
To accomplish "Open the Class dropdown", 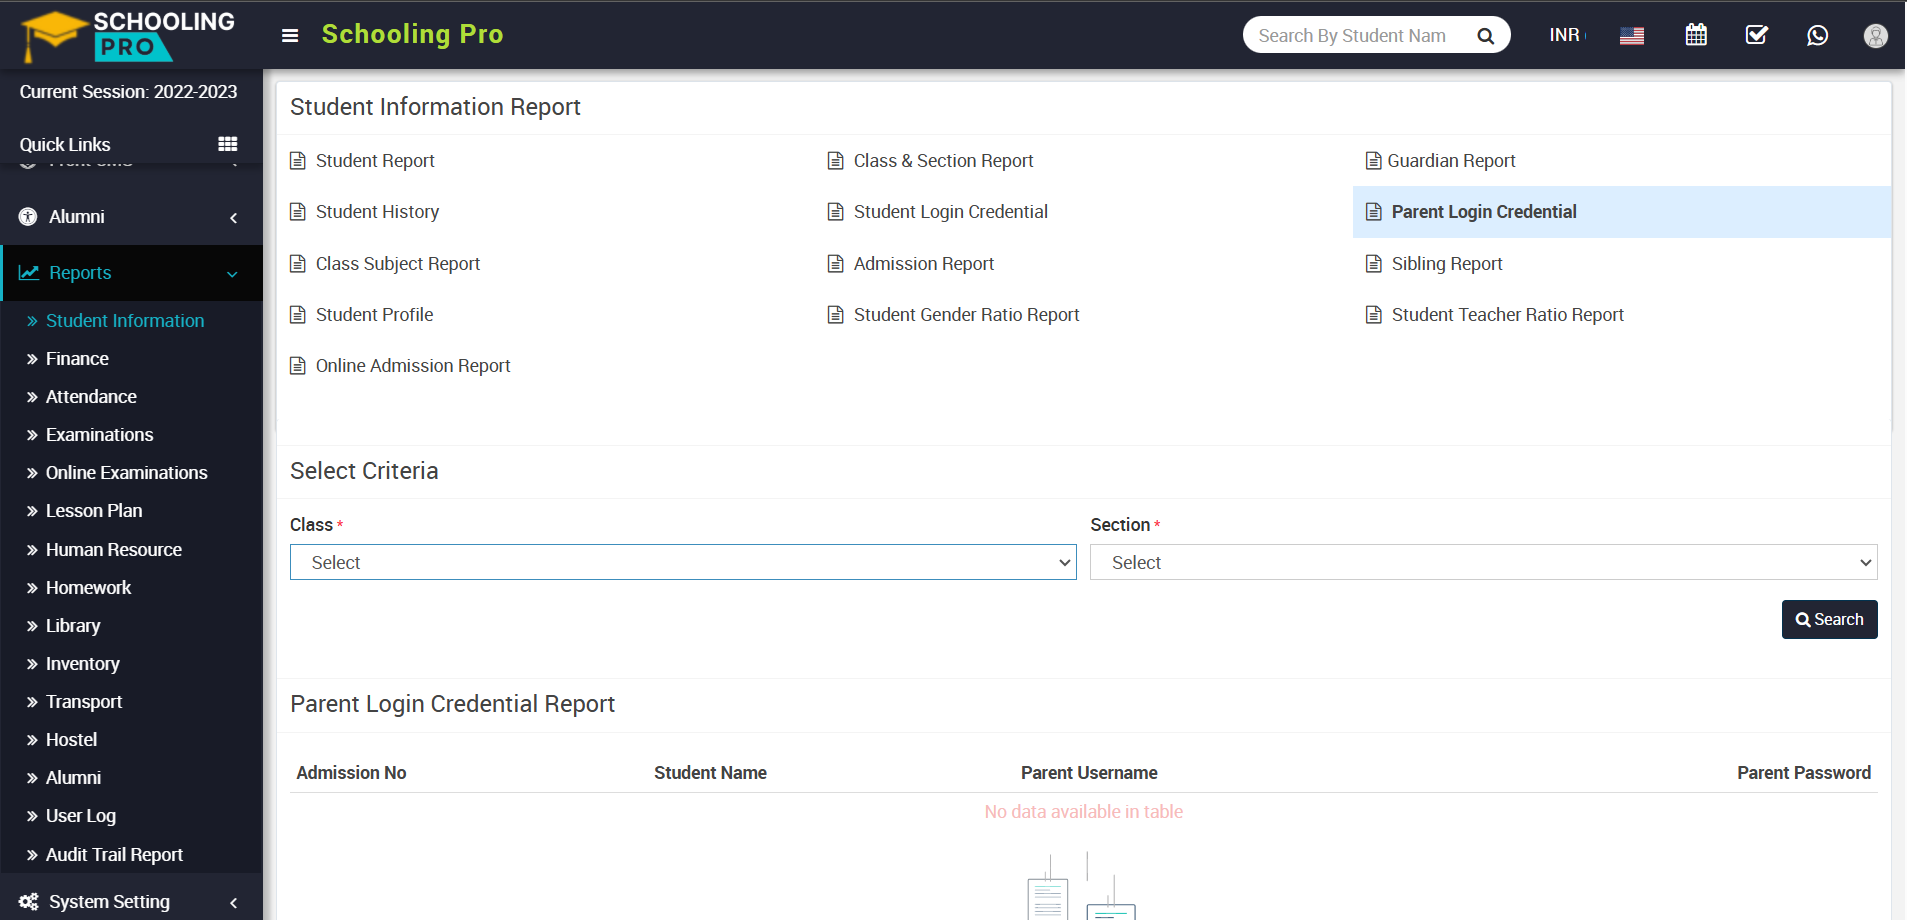I will [x=683, y=562].
